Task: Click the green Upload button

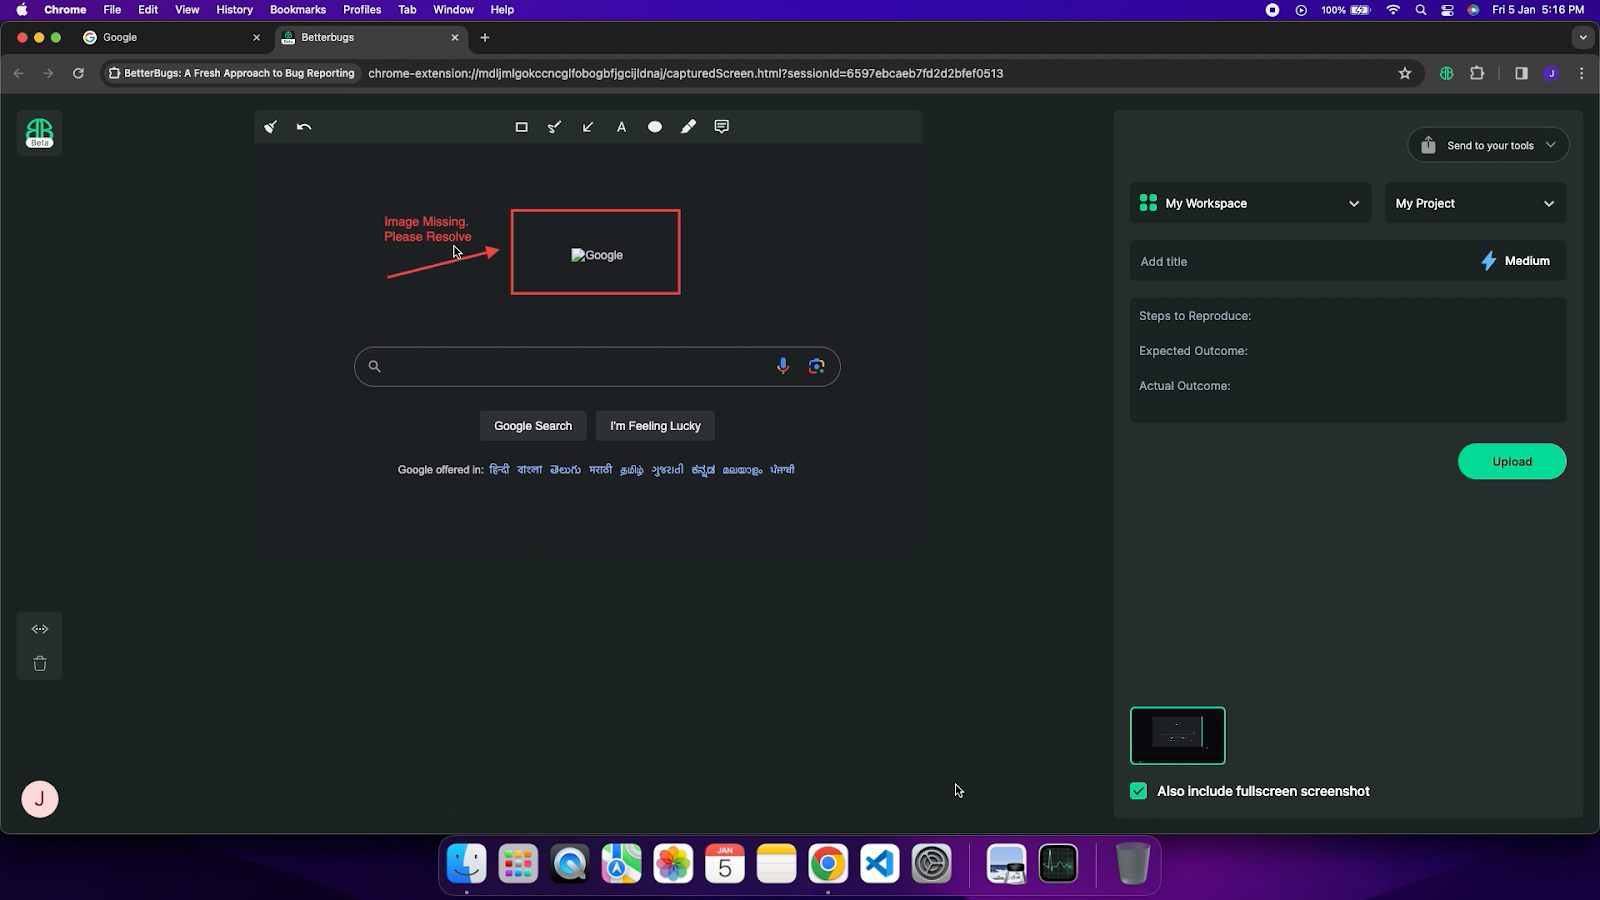Action: pos(1511,462)
